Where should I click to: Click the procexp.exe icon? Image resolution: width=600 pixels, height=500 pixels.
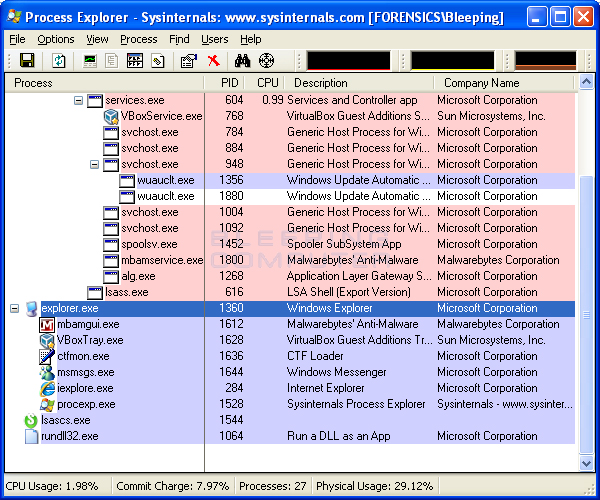(x=47, y=405)
